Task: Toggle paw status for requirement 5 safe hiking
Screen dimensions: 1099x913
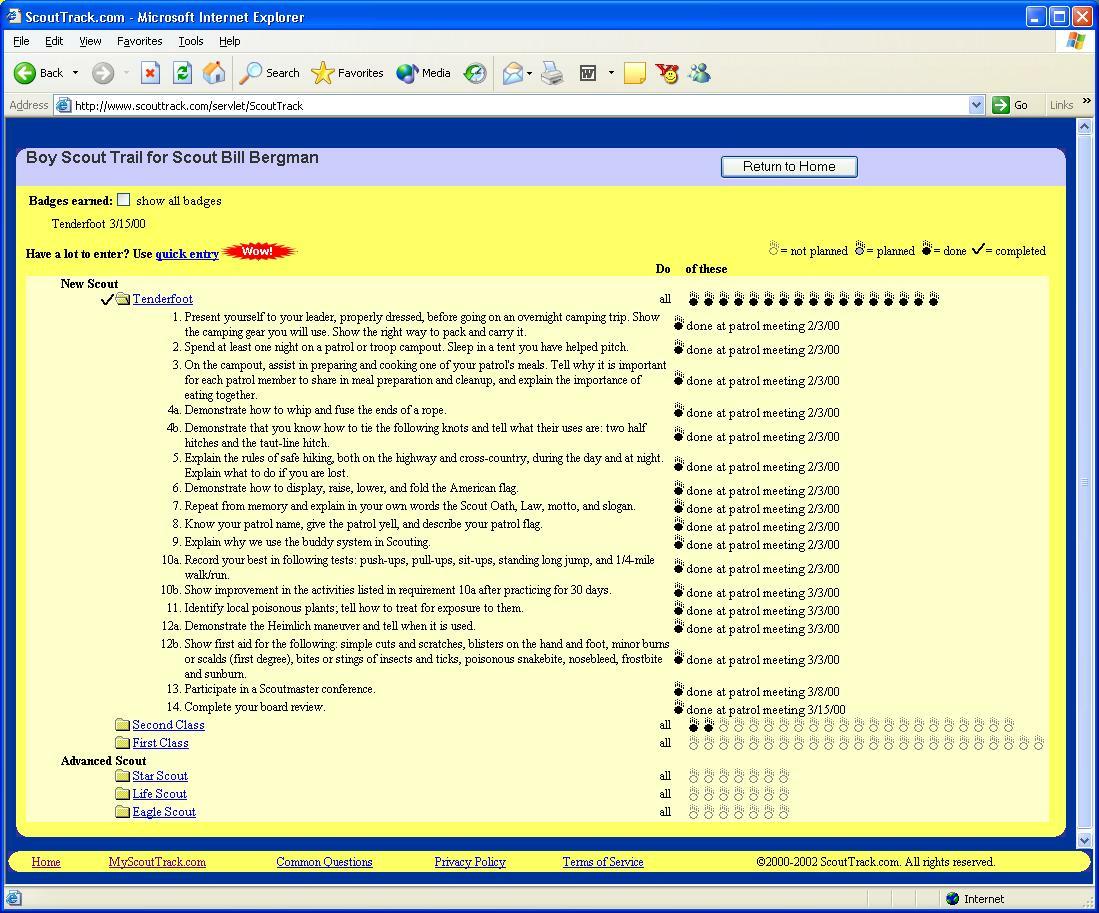Action: pyautogui.click(x=678, y=464)
